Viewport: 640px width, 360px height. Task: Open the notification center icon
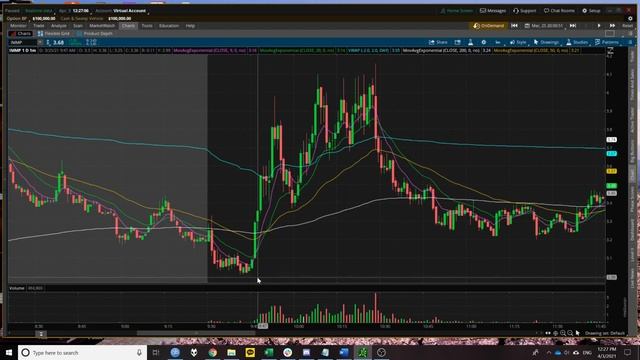tap(627, 352)
